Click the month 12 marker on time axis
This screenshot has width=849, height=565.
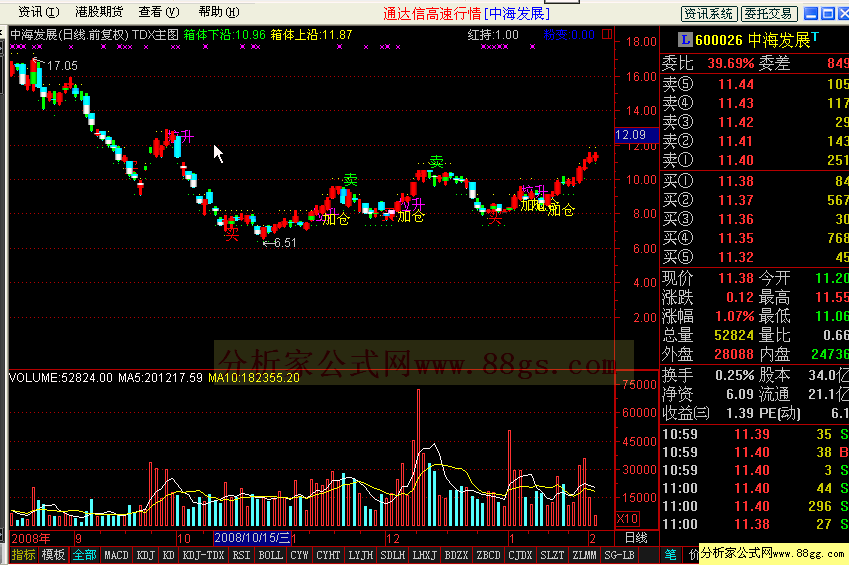point(393,538)
